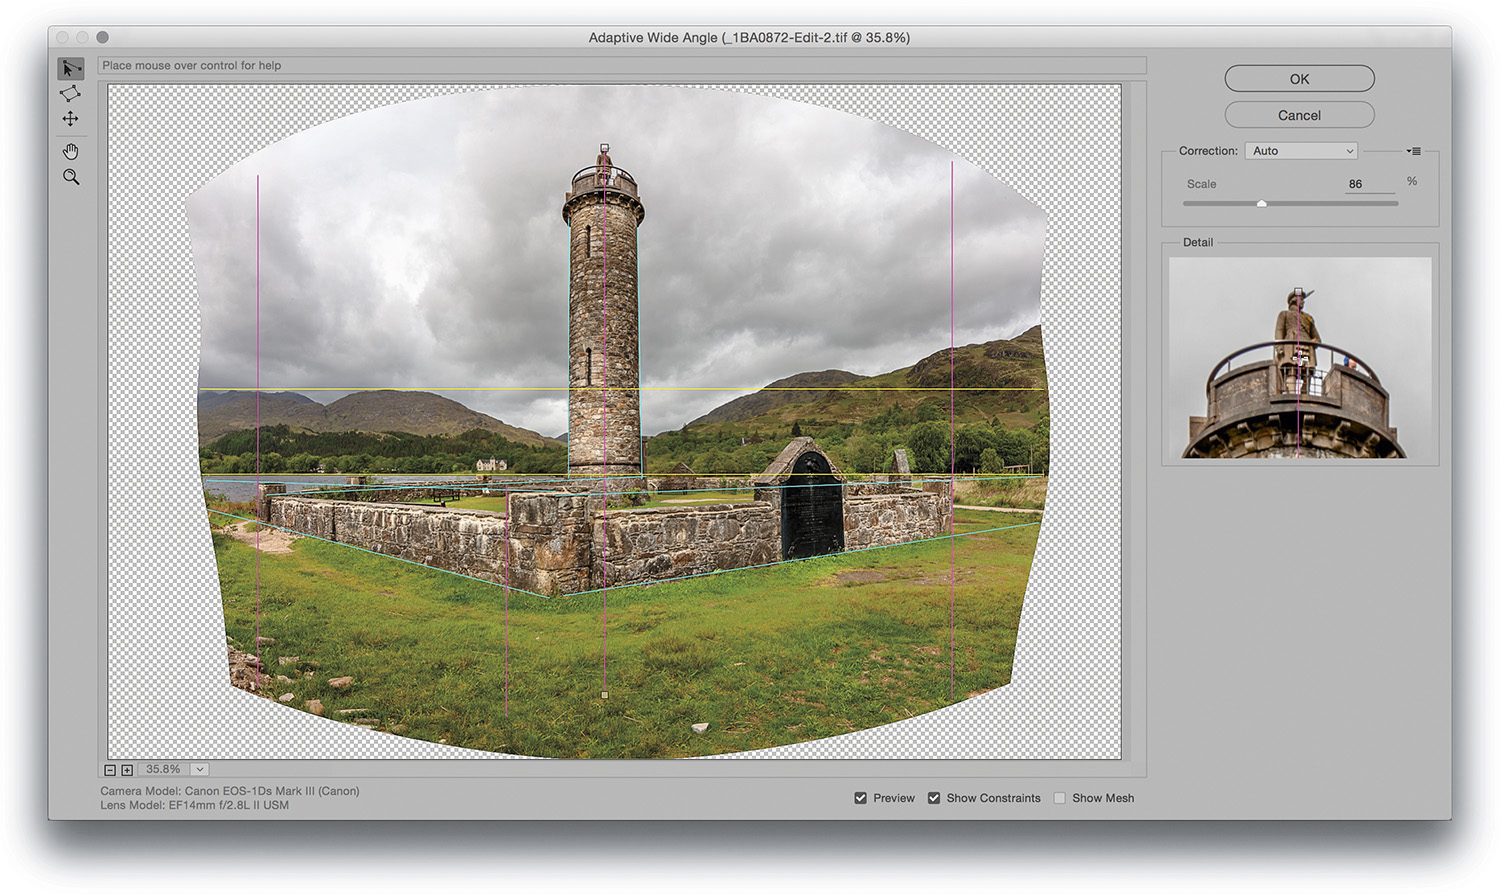Select the Polygon Constraint tool
Viewport: 1500px width, 896px height.
coord(70,93)
